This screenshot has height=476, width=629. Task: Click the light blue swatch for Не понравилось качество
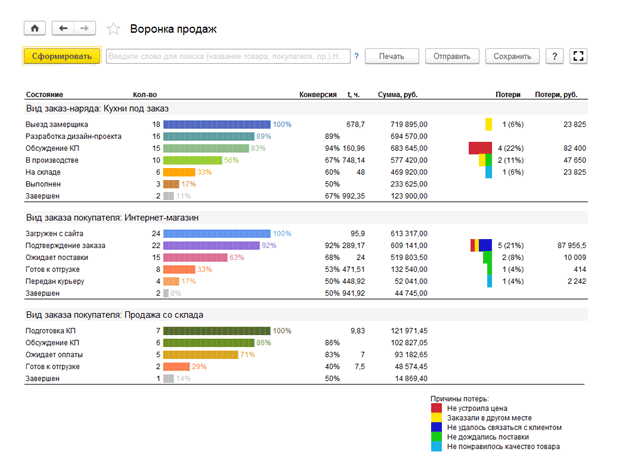[x=439, y=447]
